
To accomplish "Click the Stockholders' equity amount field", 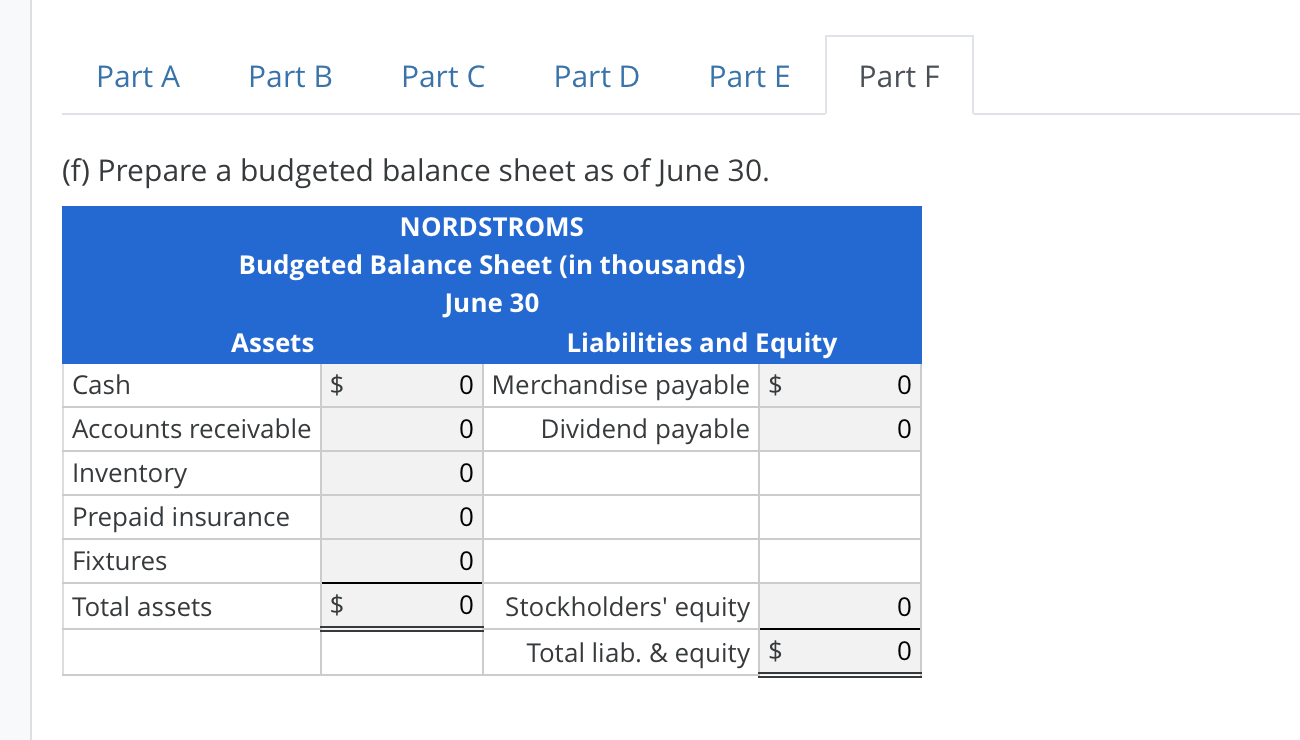I will pos(840,606).
